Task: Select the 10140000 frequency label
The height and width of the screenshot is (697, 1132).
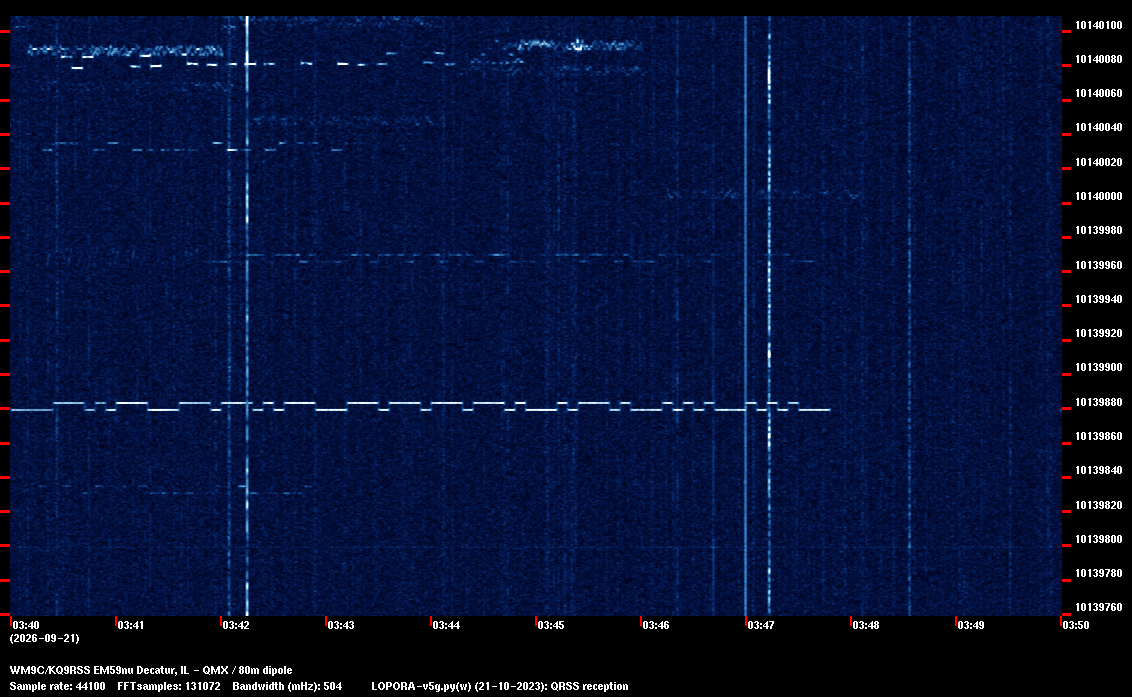Action: click(x=1099, y=196)
